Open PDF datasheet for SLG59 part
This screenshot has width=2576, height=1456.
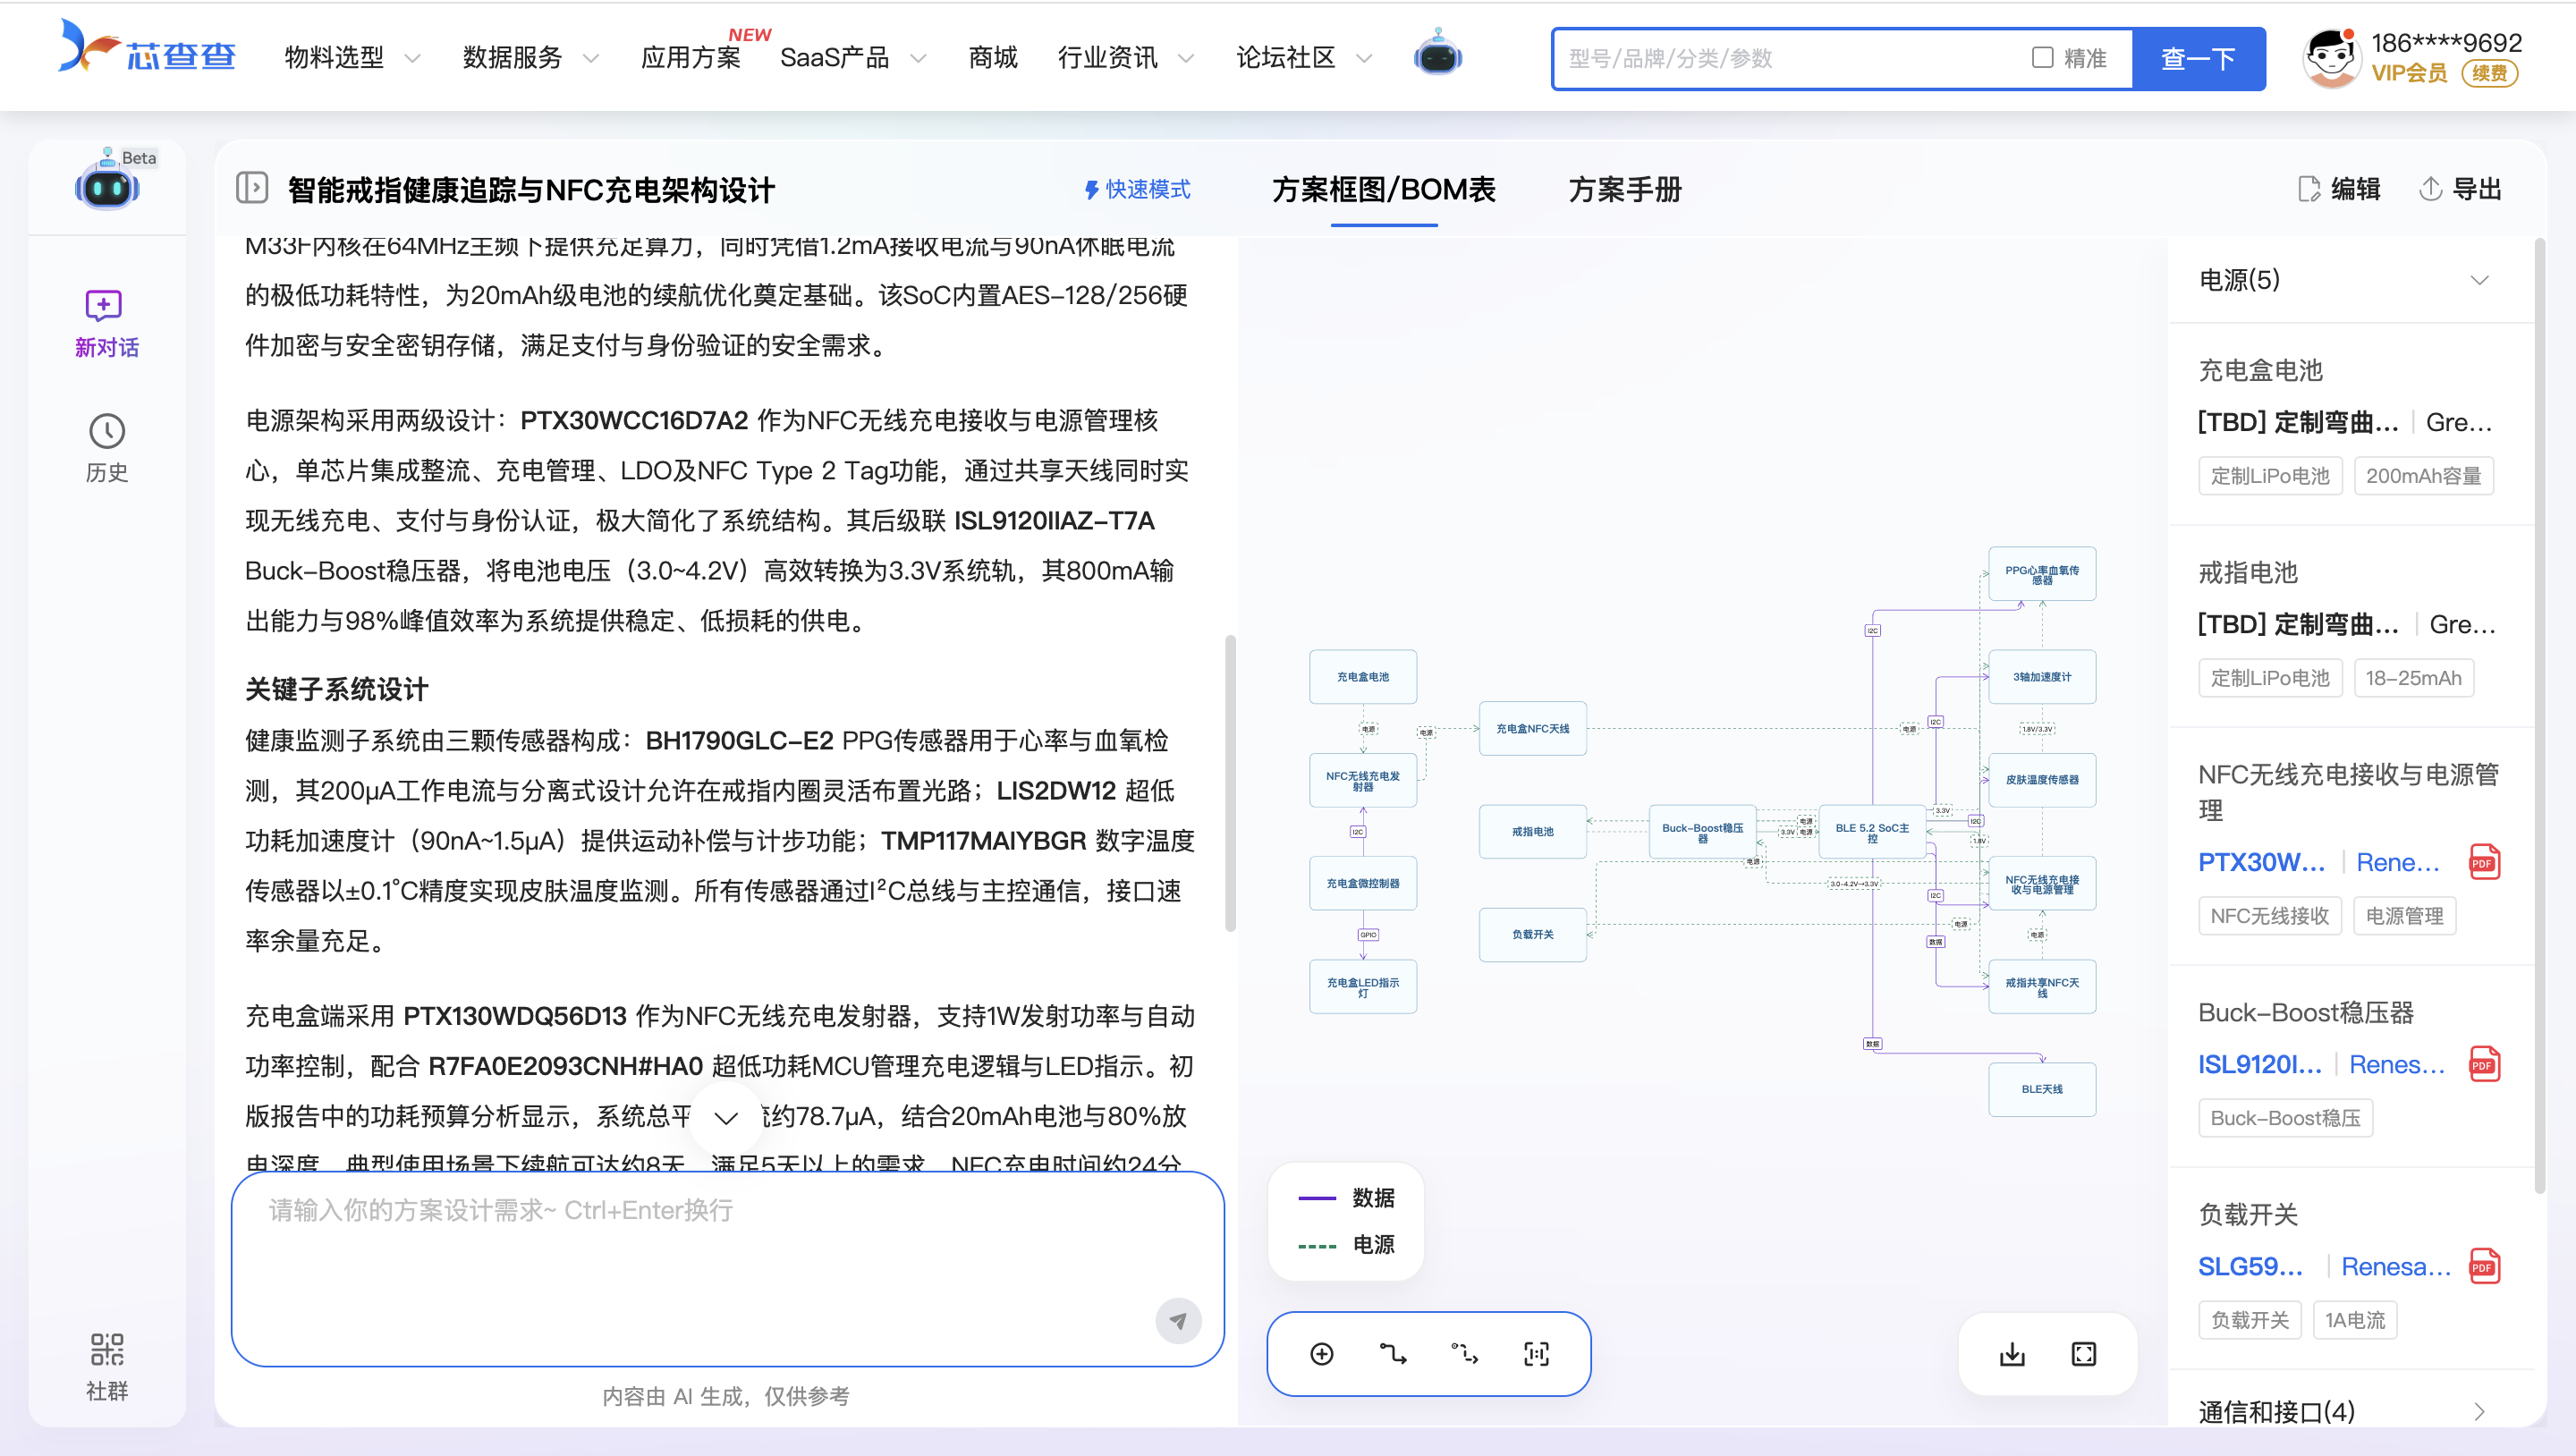click(2484, 1266)
